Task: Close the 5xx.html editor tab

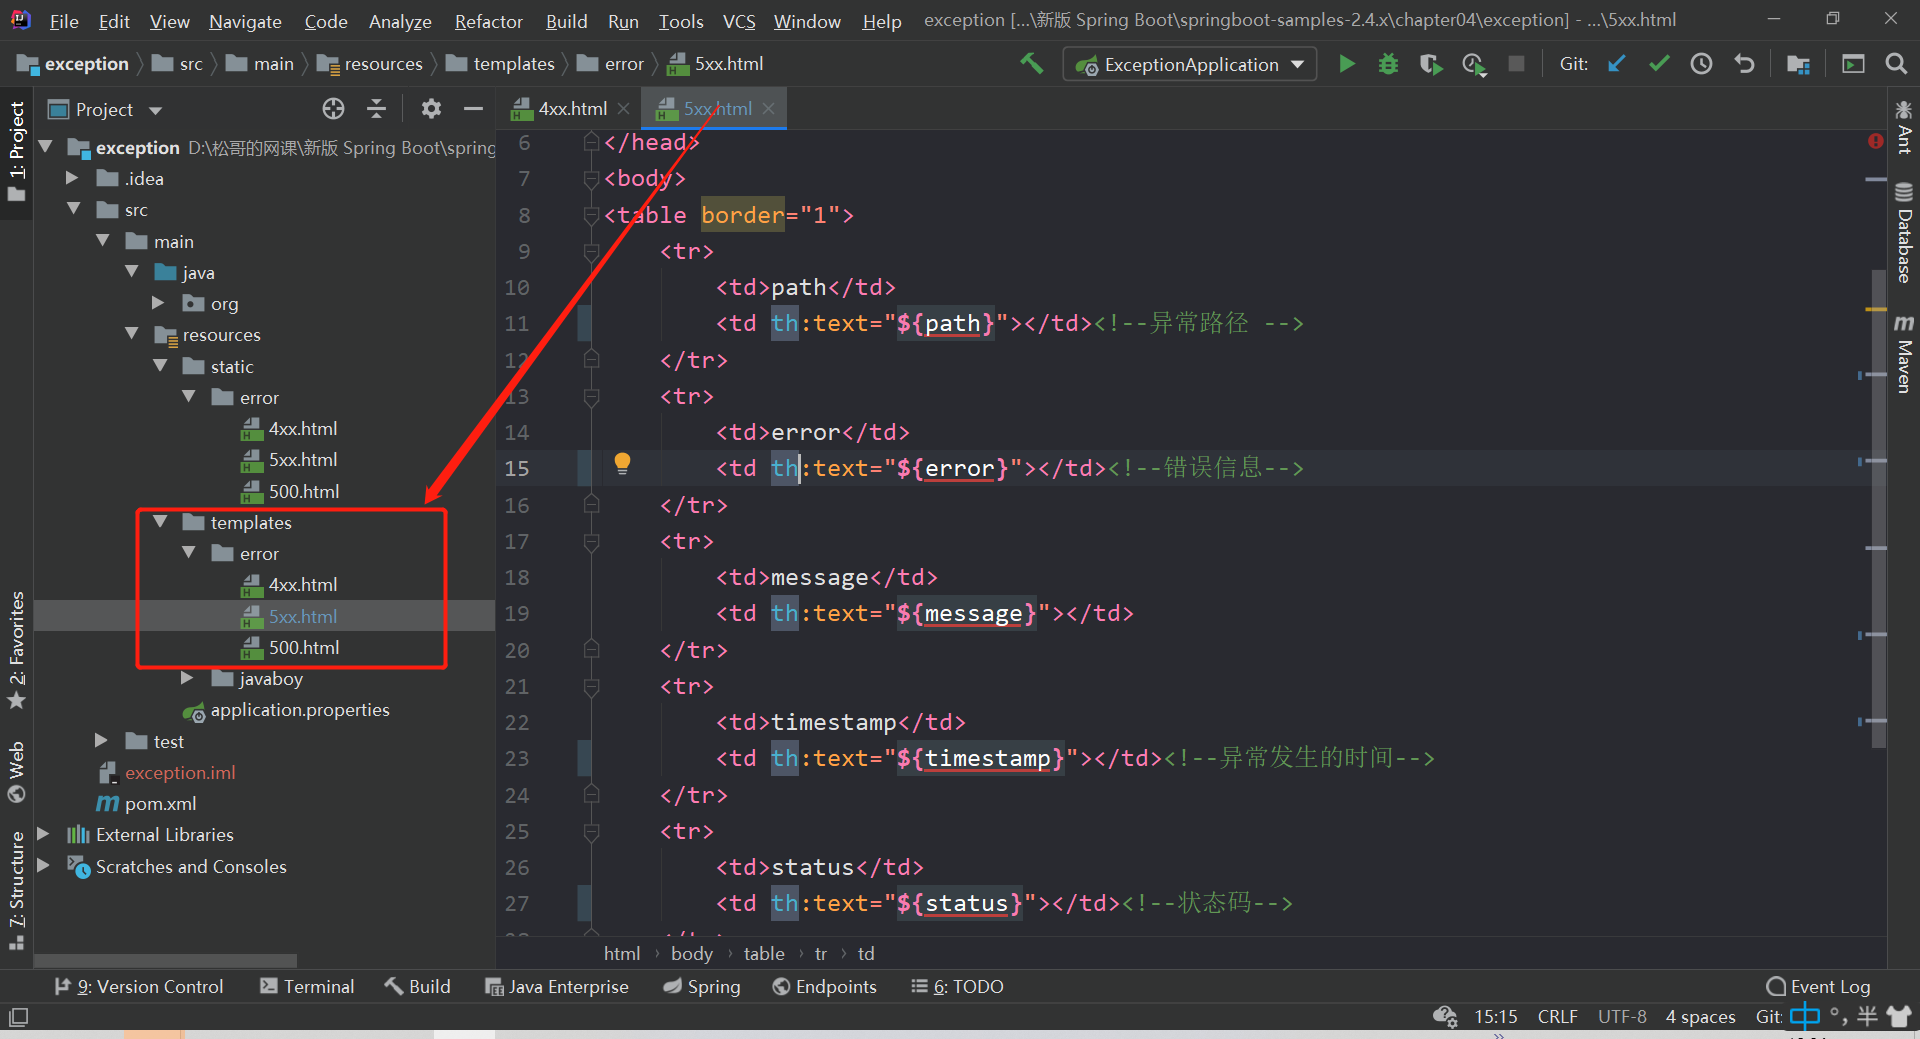Action: 768,109
